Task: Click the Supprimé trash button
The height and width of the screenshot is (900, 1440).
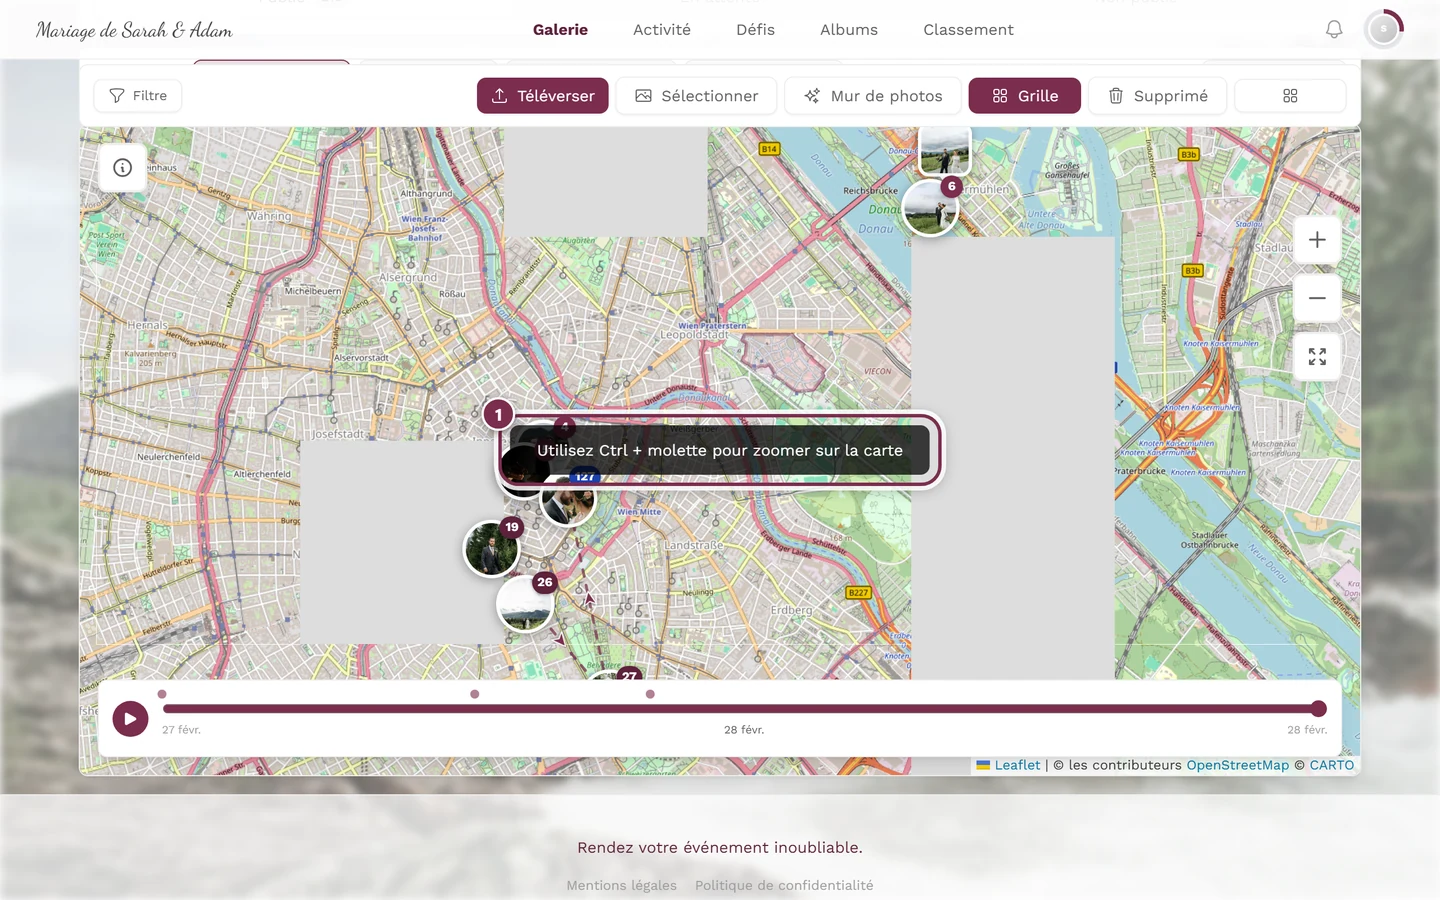Action: [1157, 96]
